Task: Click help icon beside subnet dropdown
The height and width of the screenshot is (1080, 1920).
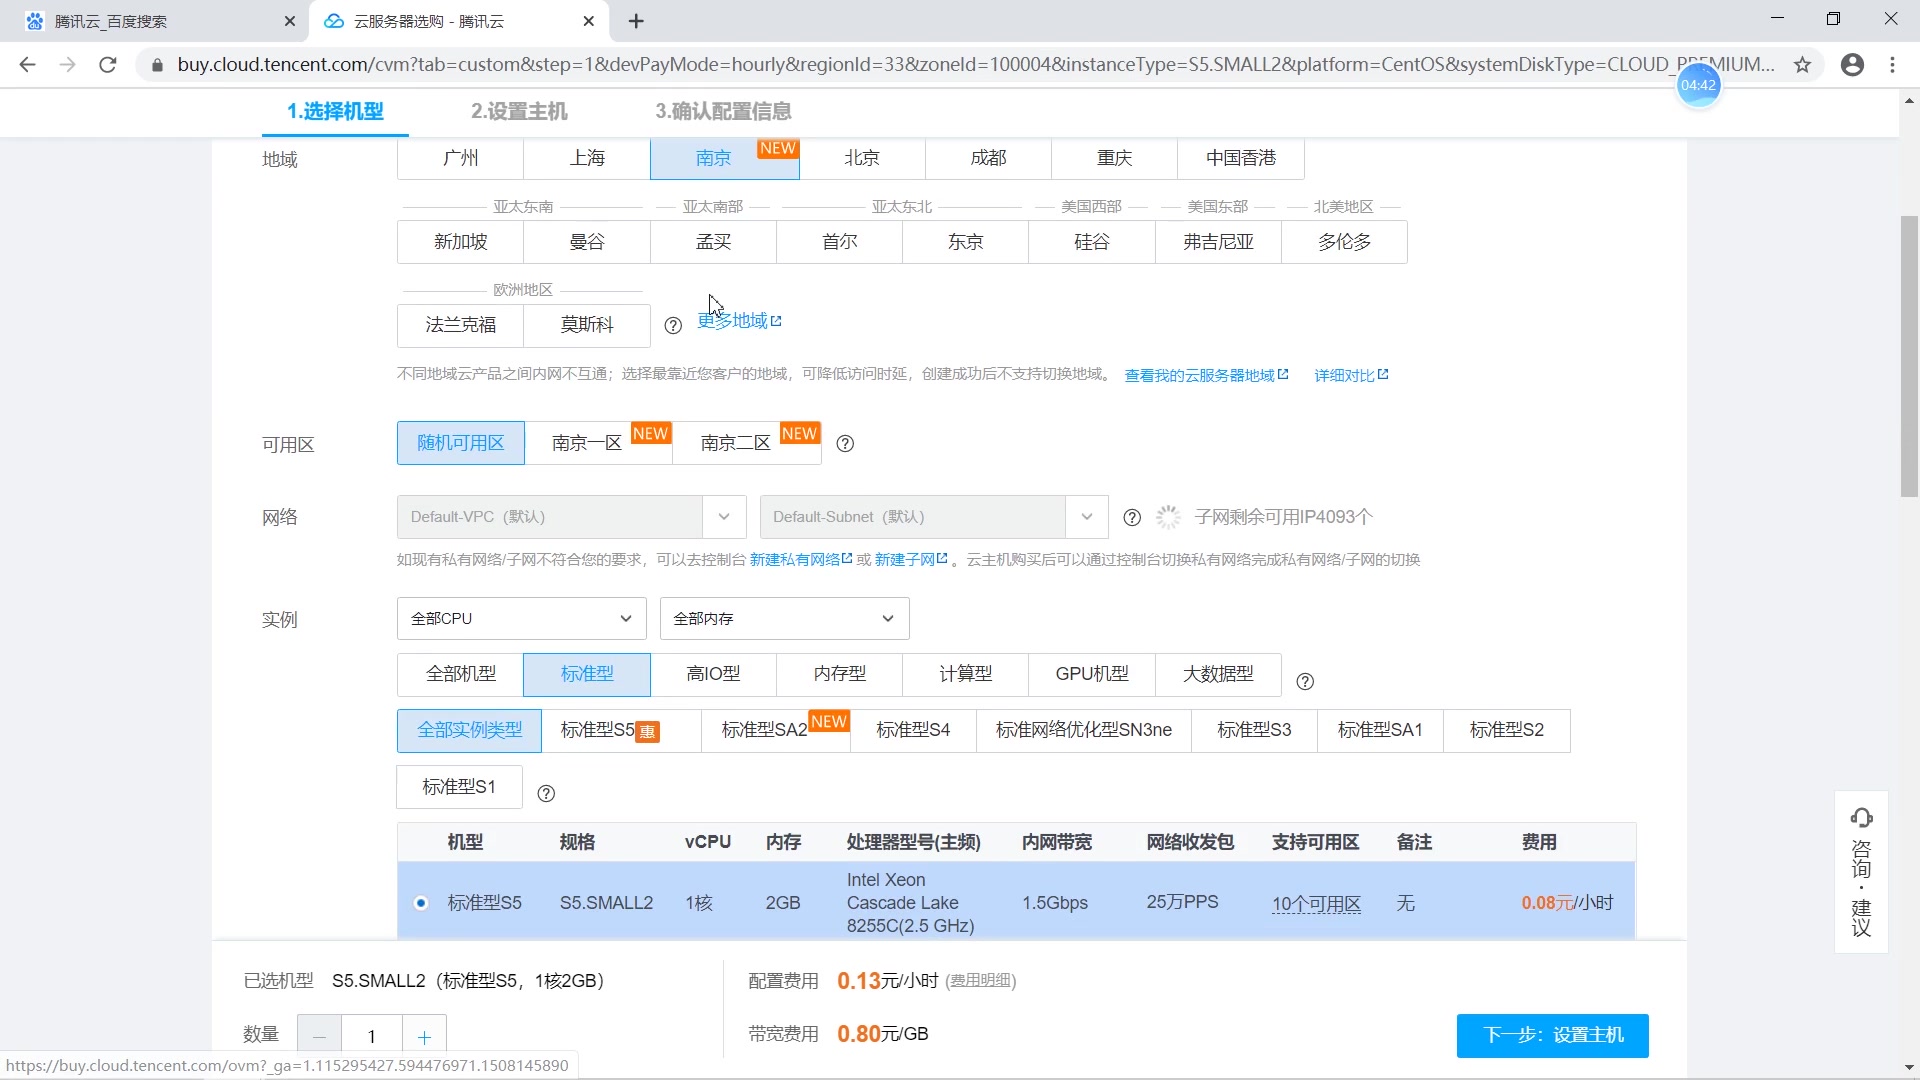Action: [x=1132, y=517]
